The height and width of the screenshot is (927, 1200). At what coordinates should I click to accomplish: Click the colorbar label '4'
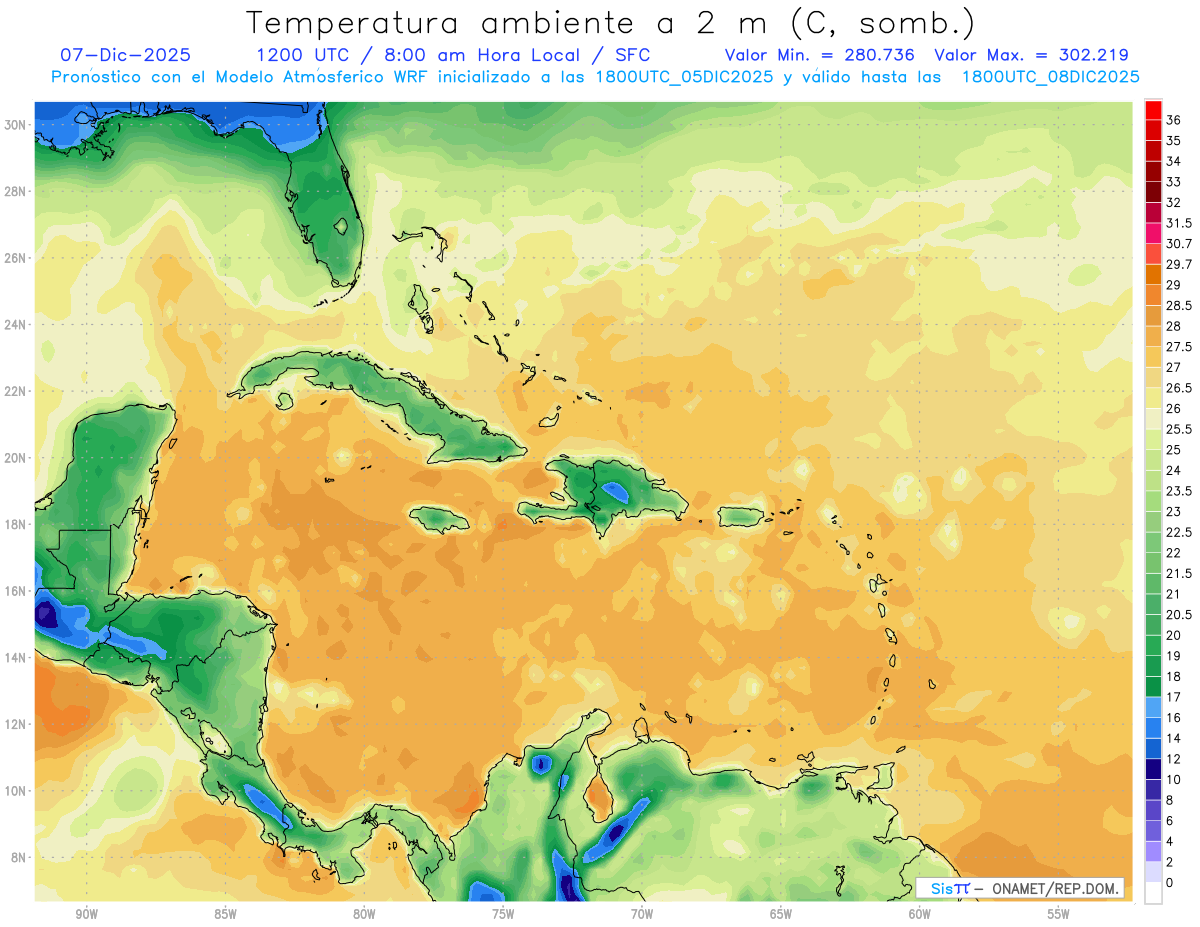coord(1170,841)
